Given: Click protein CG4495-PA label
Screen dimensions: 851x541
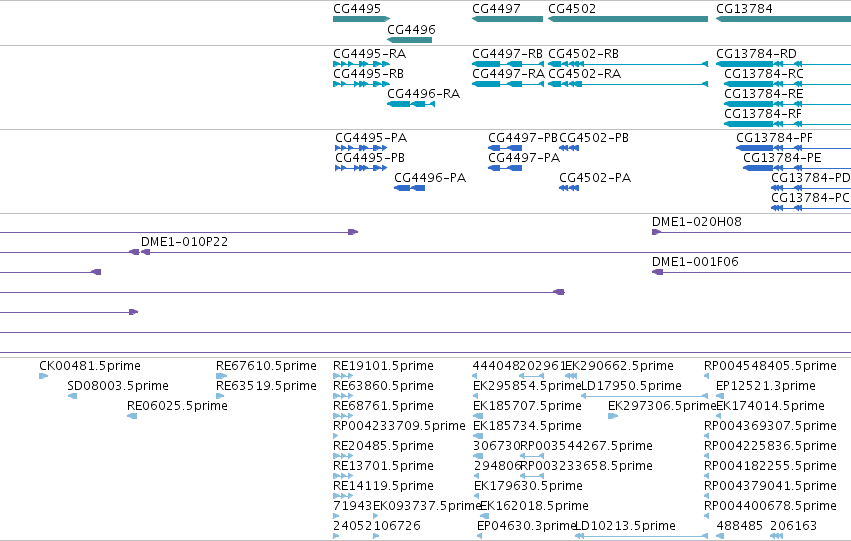Looking at the screenshot, I should (371, 138).
